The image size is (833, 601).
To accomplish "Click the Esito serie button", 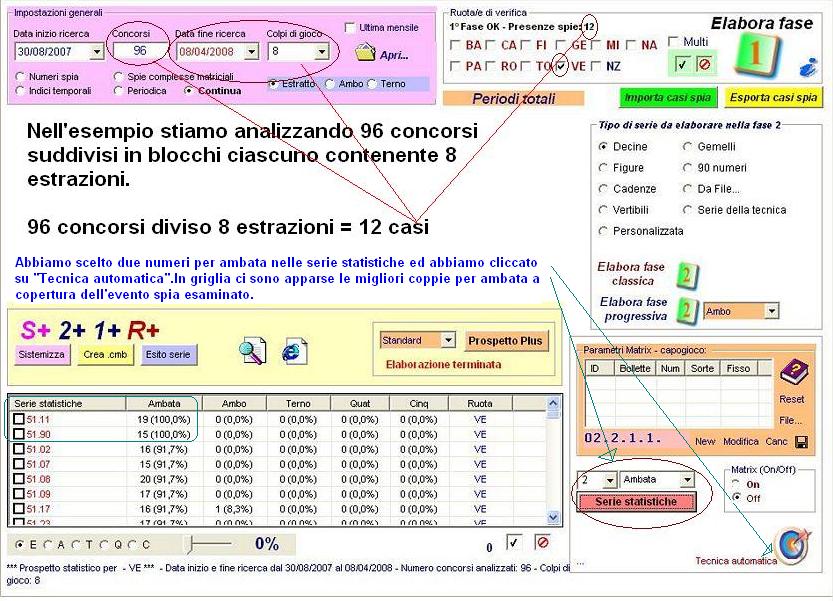I will [x=168, y=355].
